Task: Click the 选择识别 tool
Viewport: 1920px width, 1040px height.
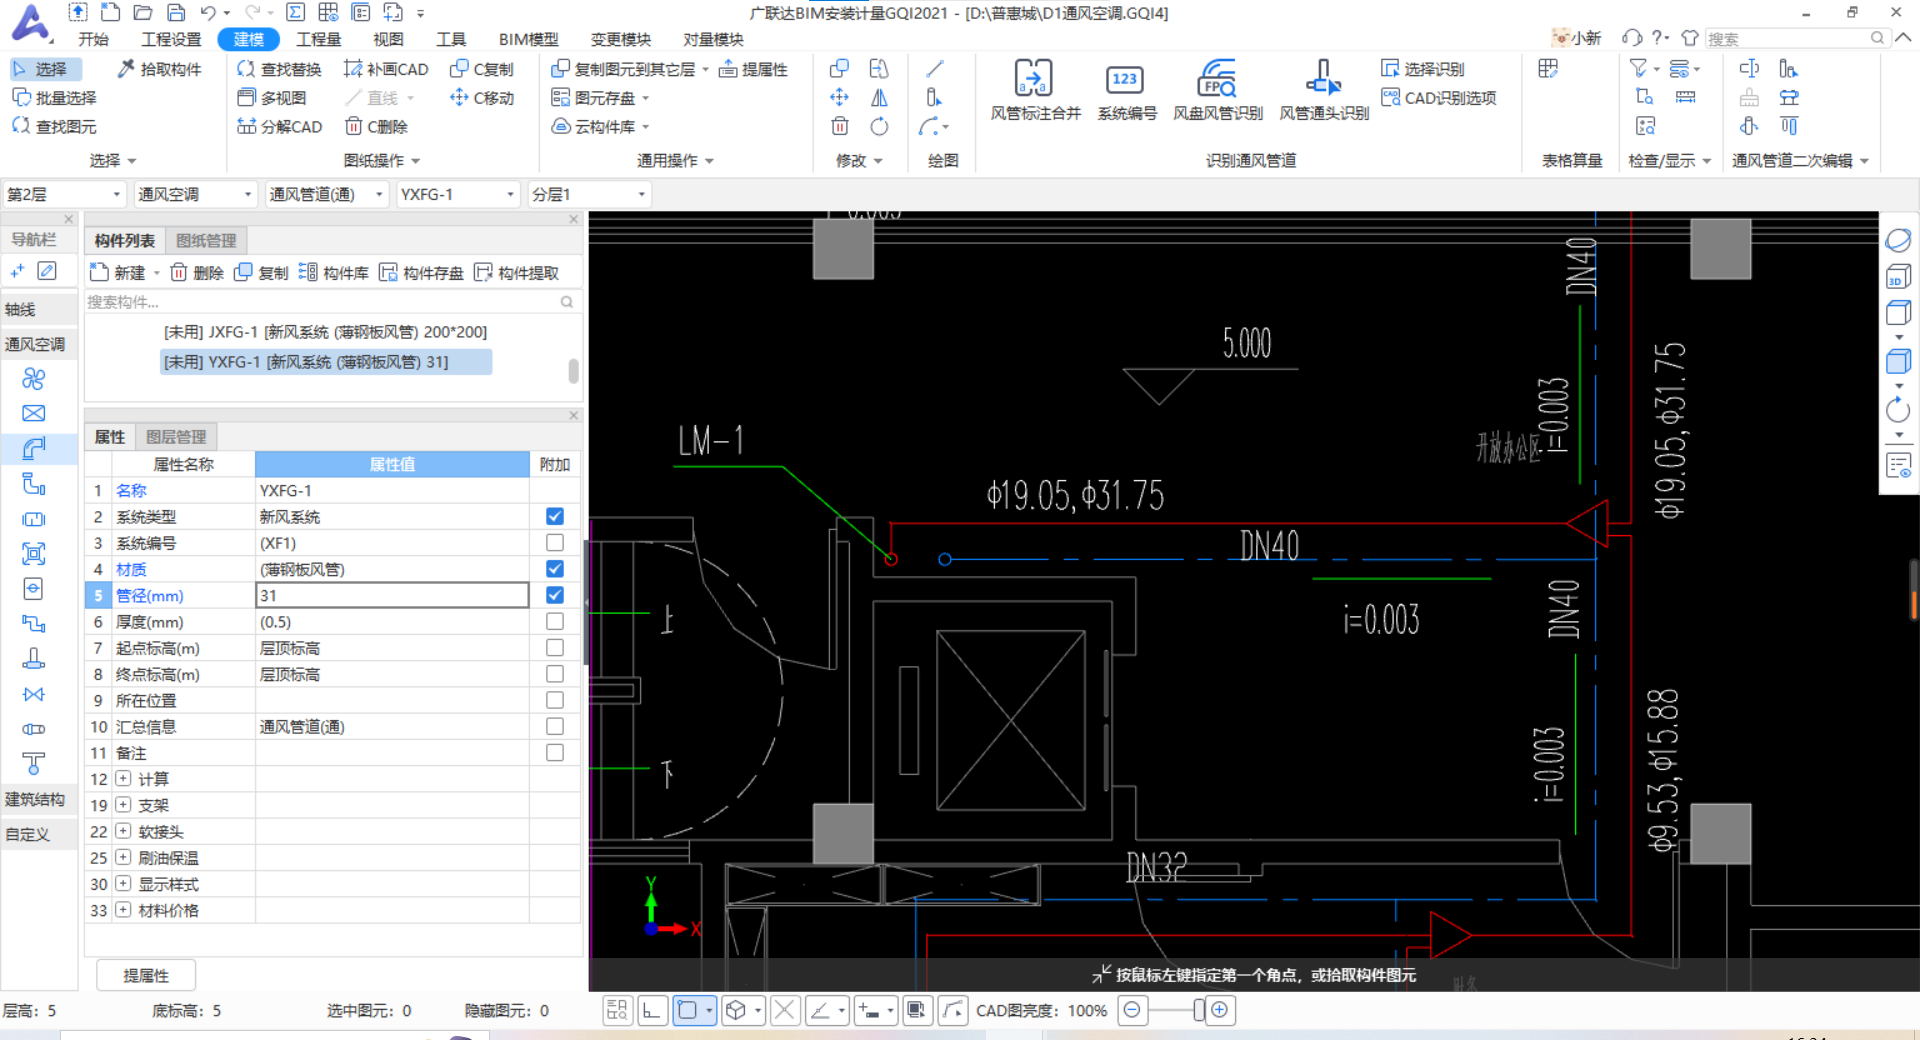Action: click(x=1423, y=69)
